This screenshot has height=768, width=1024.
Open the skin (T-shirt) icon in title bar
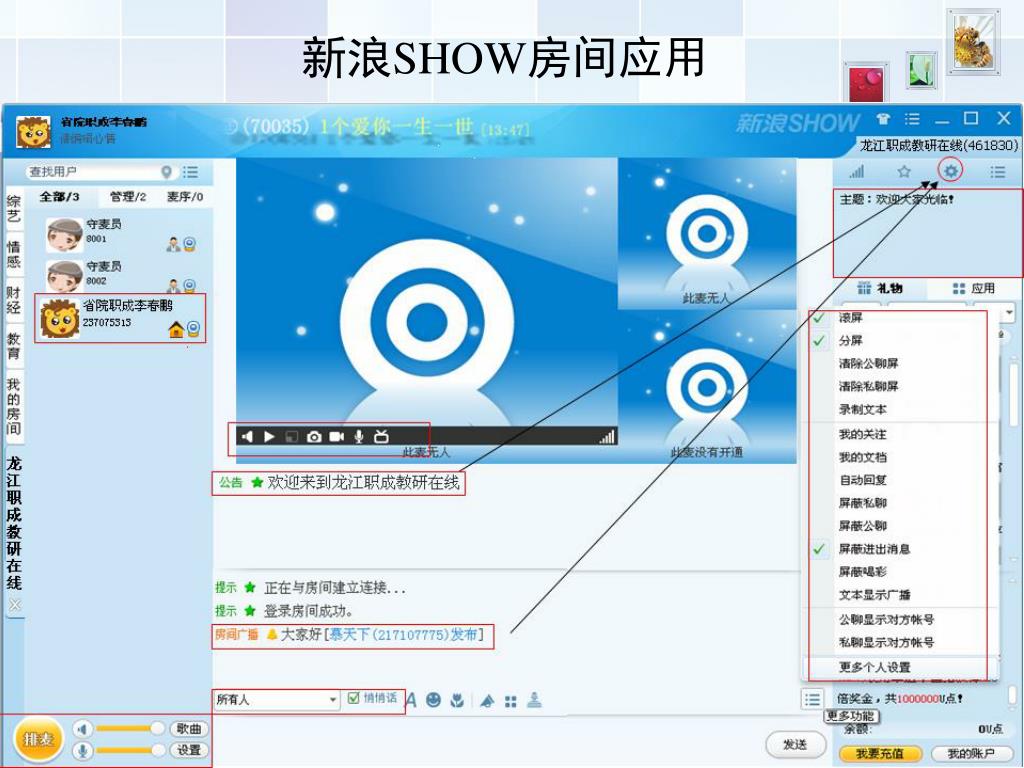pyautogui.click(x=883, y=119)
